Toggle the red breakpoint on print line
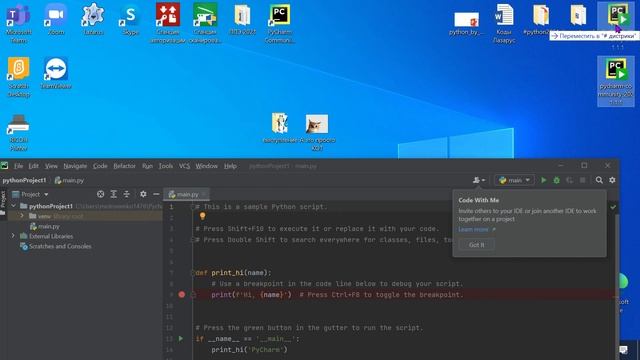The image size is (640, 360). (182, 294)
